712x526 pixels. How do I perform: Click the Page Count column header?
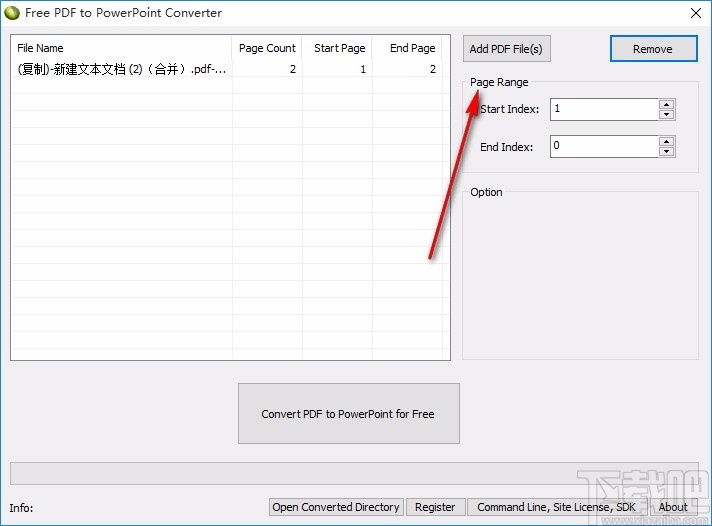pyautogui.click(x=267, y=48)
